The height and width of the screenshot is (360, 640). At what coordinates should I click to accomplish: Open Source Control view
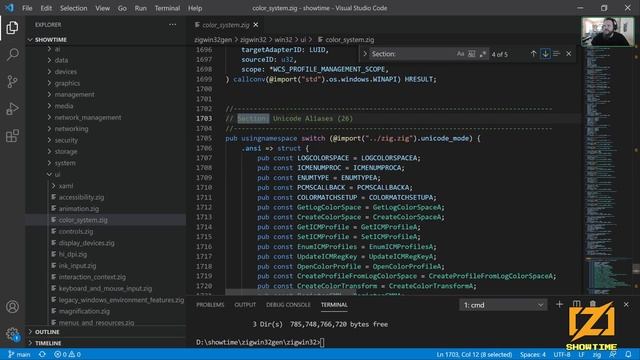pyautogui.click(x=12, y=82)
